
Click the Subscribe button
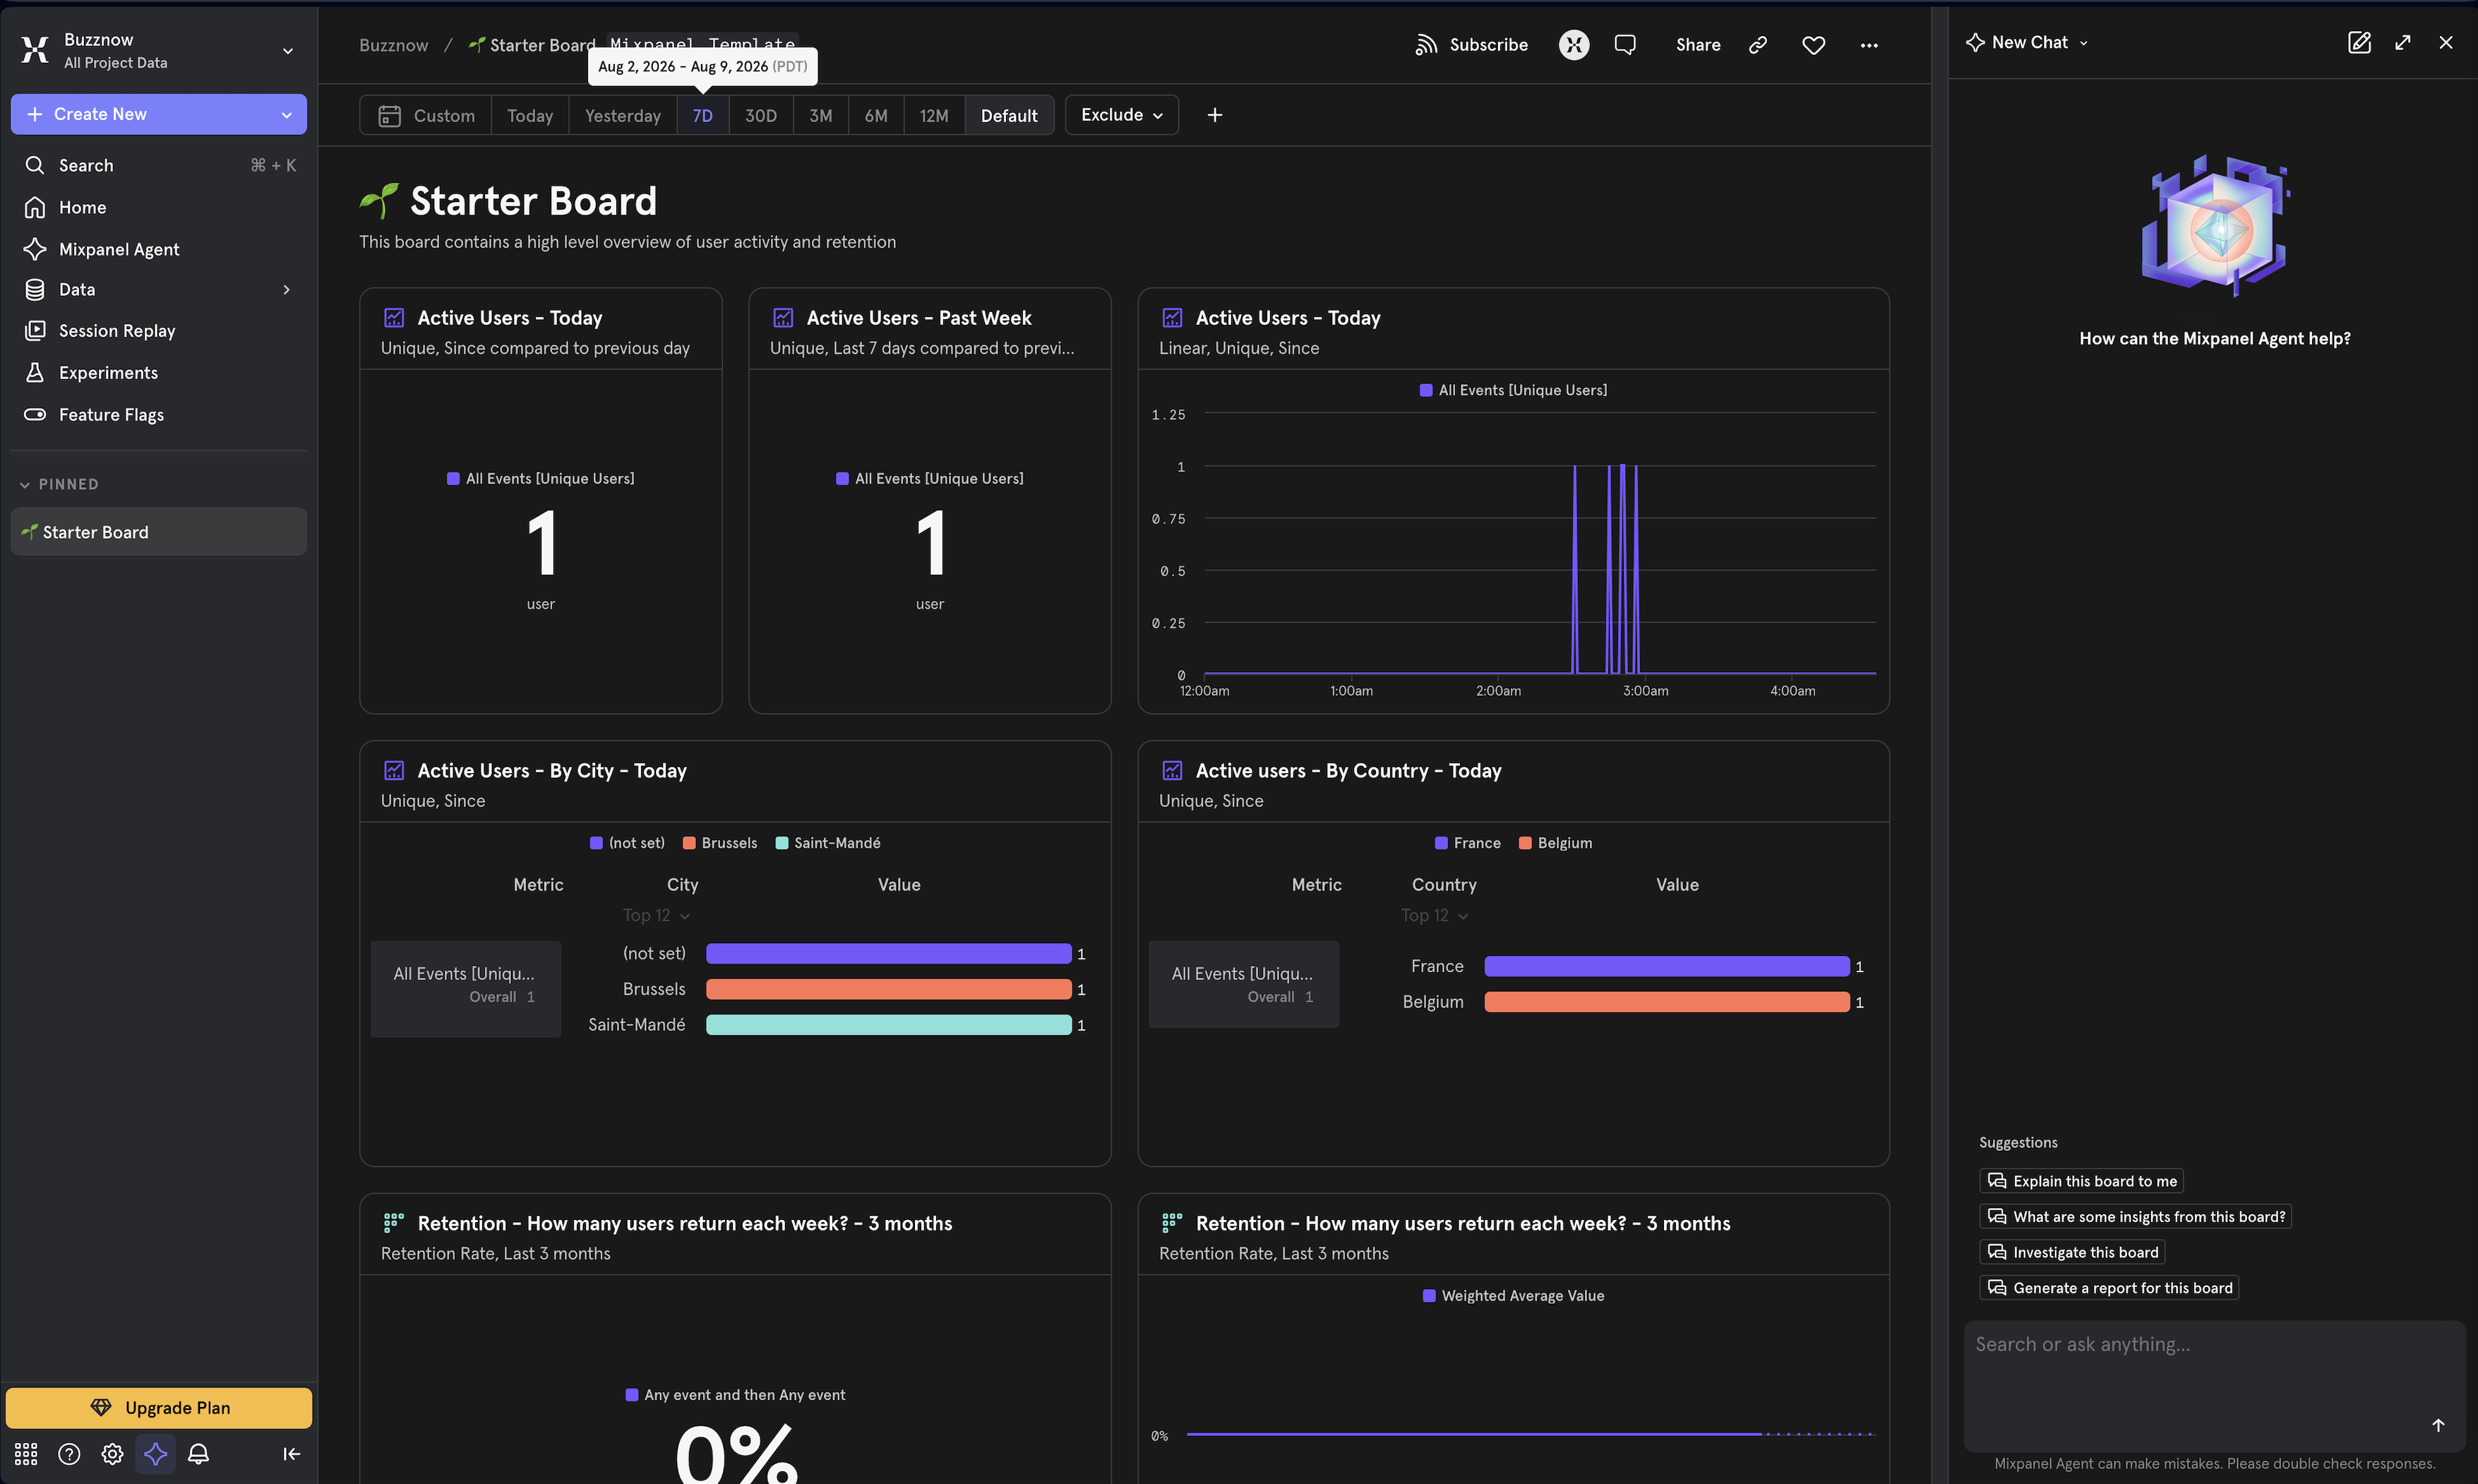[1471, 45]
